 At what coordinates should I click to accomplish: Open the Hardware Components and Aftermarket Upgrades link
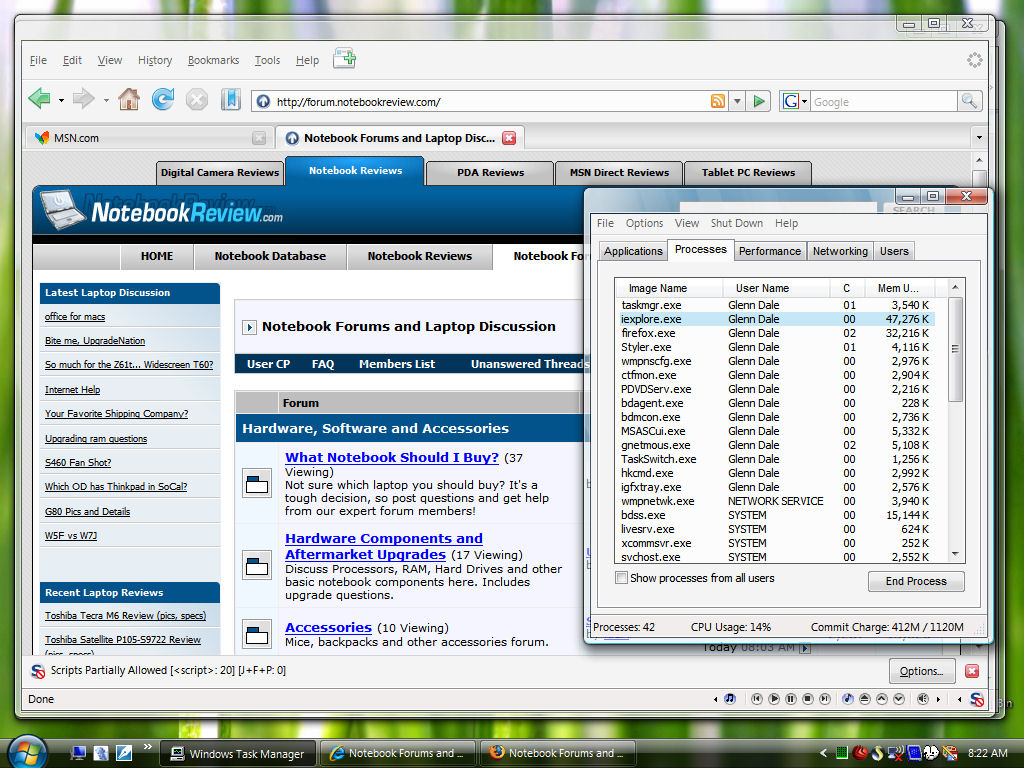[384, 547]
